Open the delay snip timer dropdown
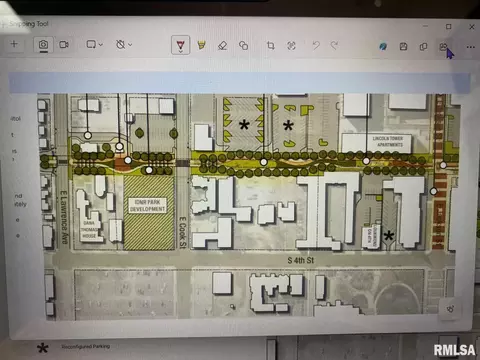480x360 pixels. (124, 45)
